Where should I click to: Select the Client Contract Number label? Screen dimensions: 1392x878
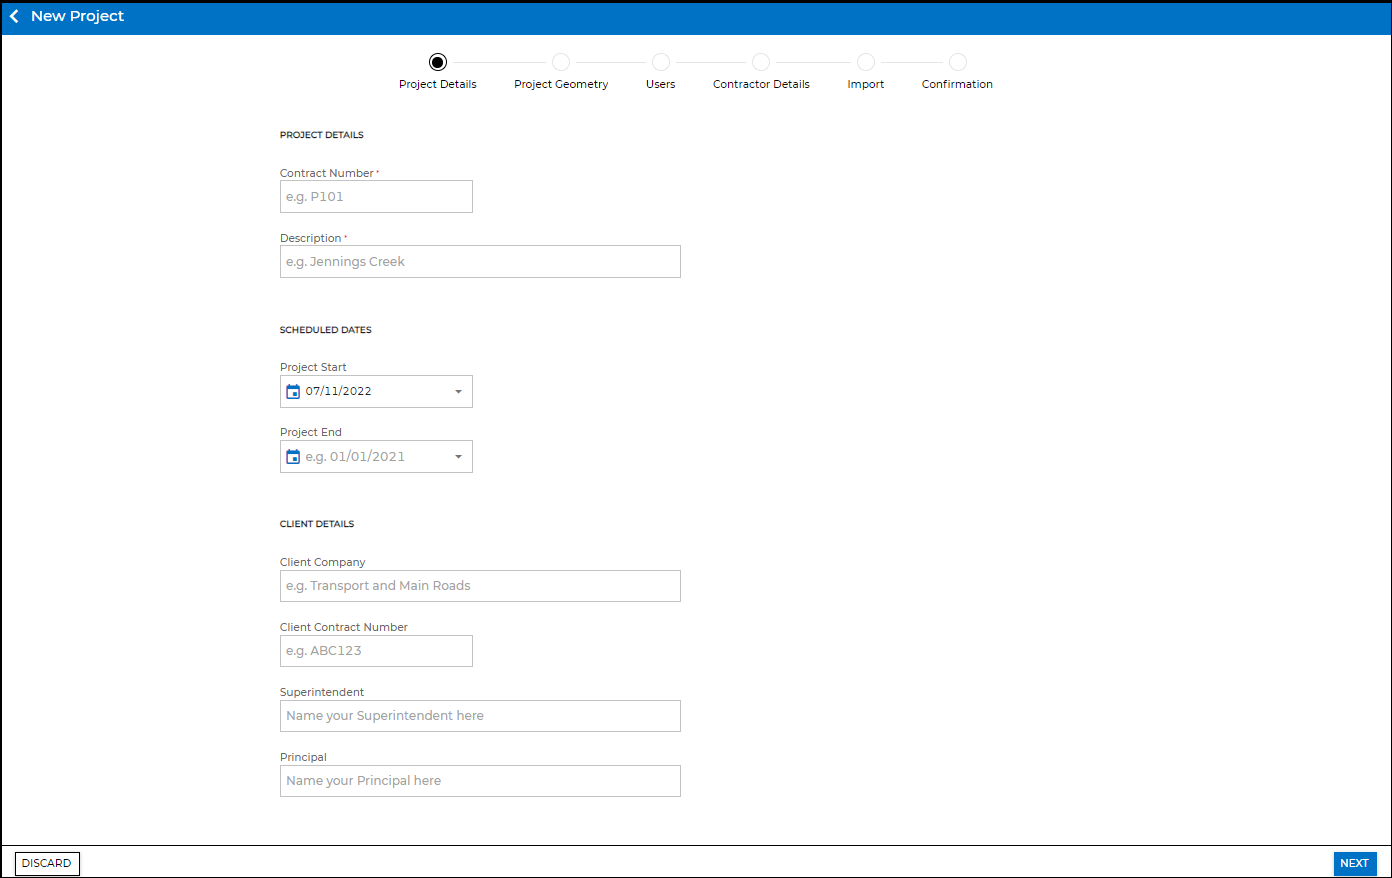344,627
